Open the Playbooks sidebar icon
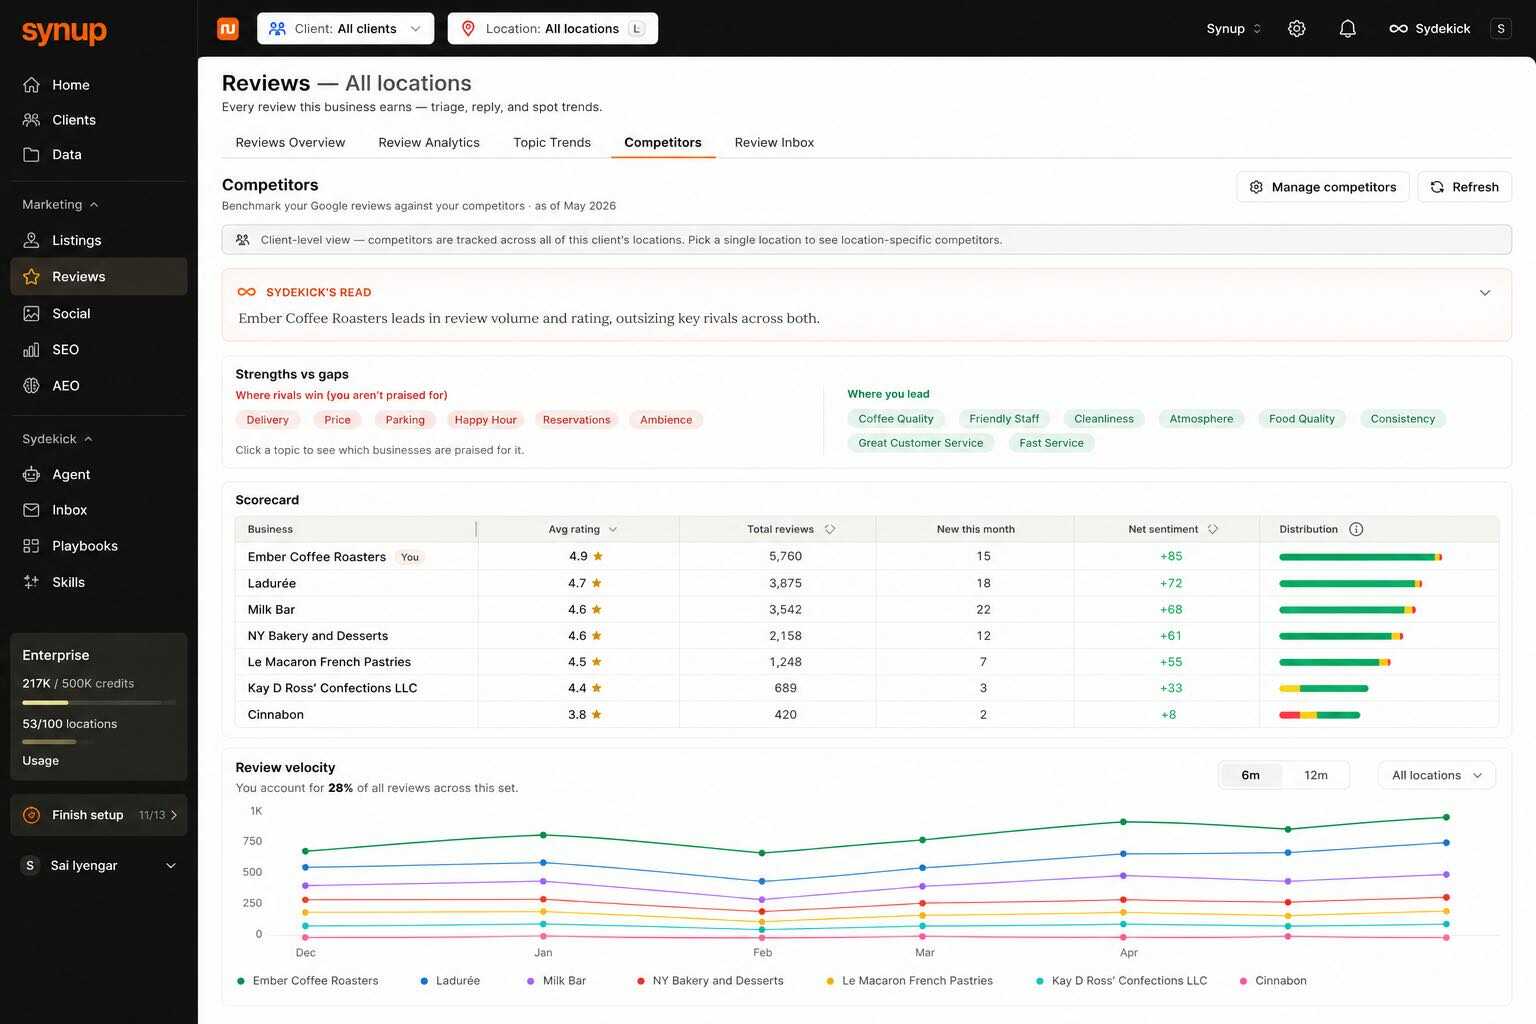Image resolution: width=1536 pixels, height=1024 pixels. tap(32, 546)
